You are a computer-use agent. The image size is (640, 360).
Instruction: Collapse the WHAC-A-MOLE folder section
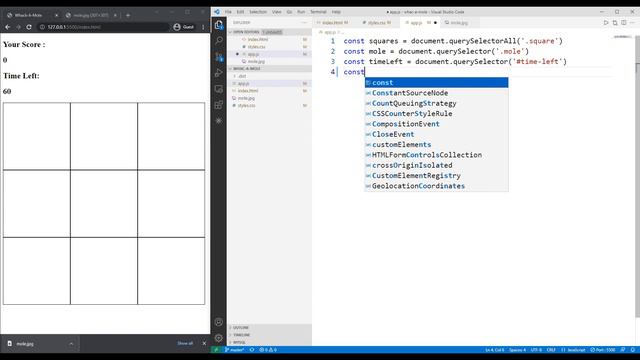pos(269,69)
